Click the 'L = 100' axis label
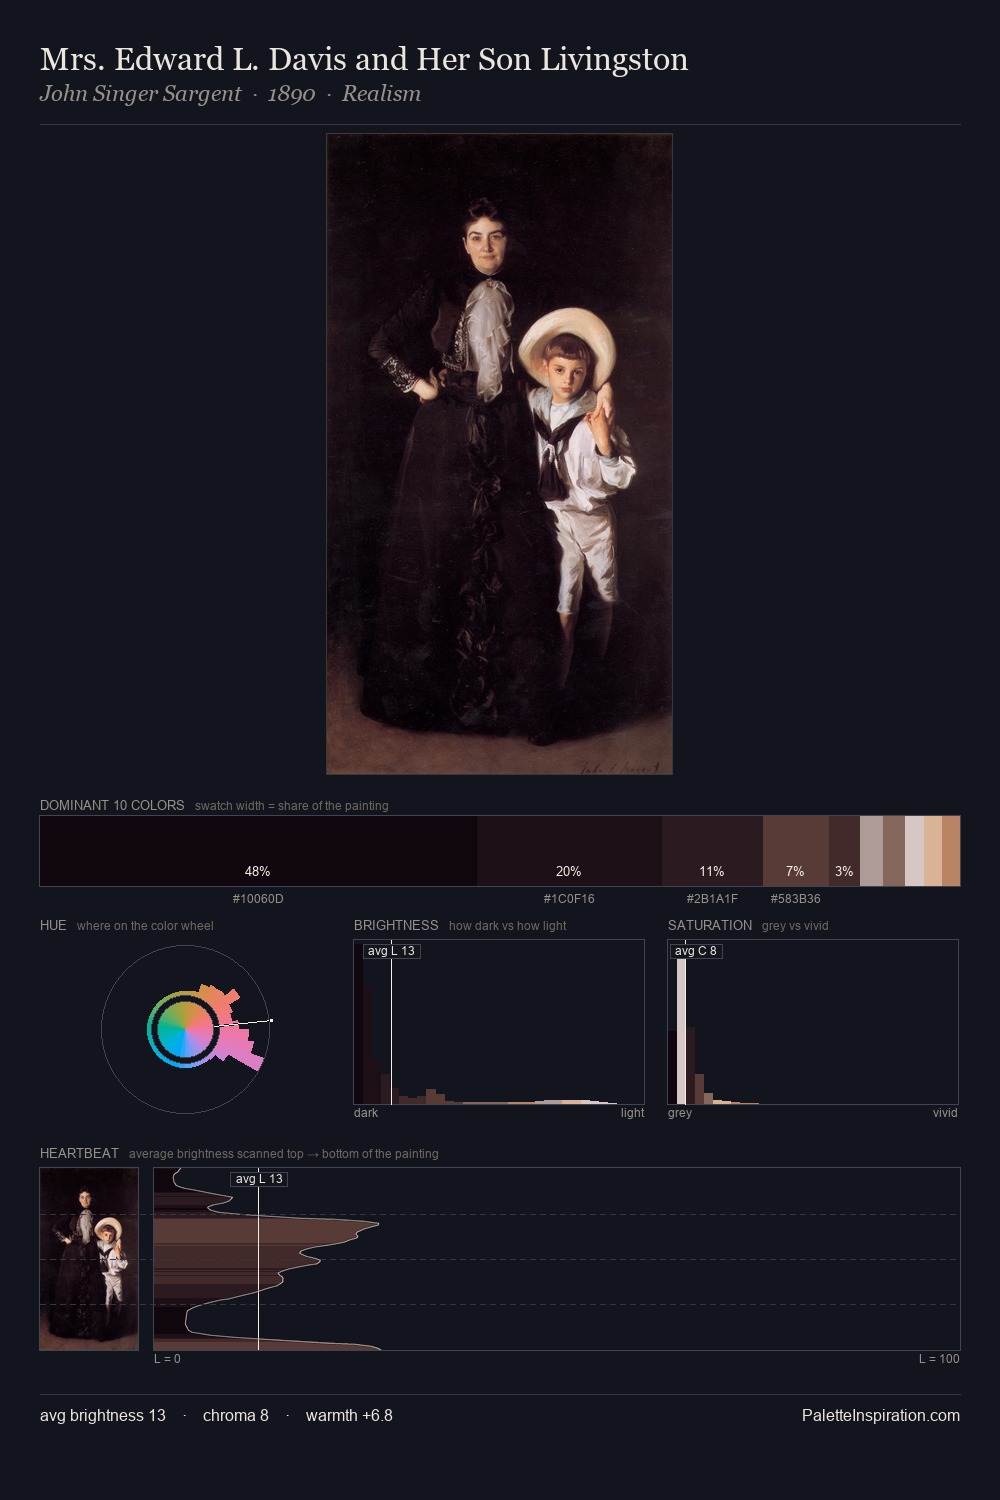The width and height of the screenshot is (1000, 1500). click(x=939, y=1359)
